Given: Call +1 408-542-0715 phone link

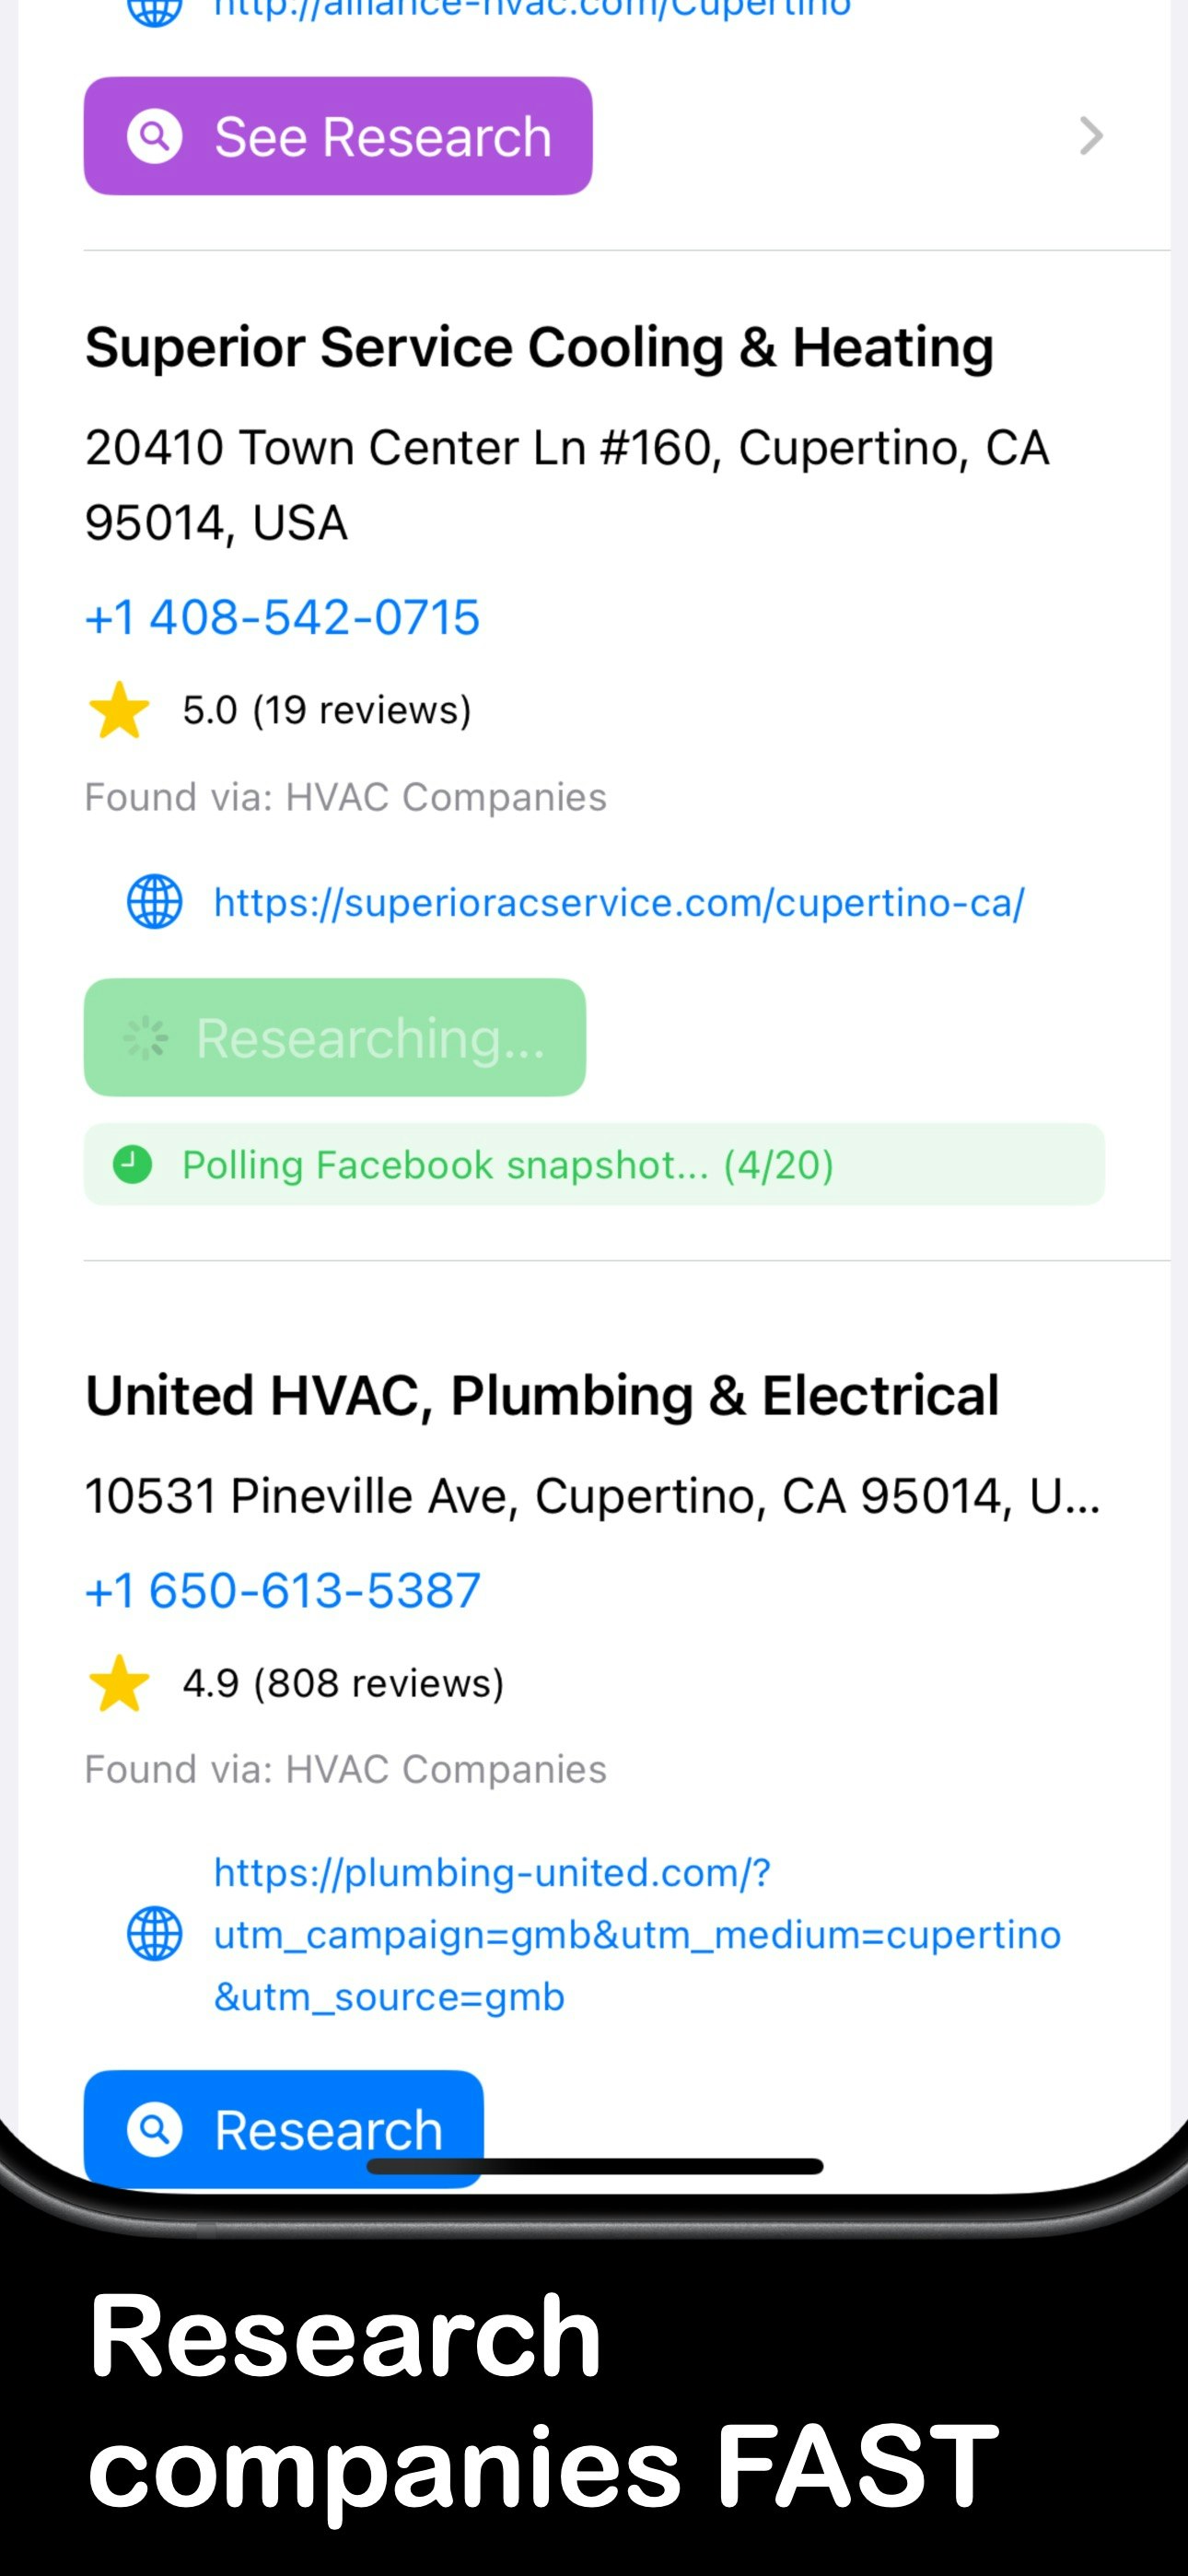Looking at the screenshot, I should 282,617.
